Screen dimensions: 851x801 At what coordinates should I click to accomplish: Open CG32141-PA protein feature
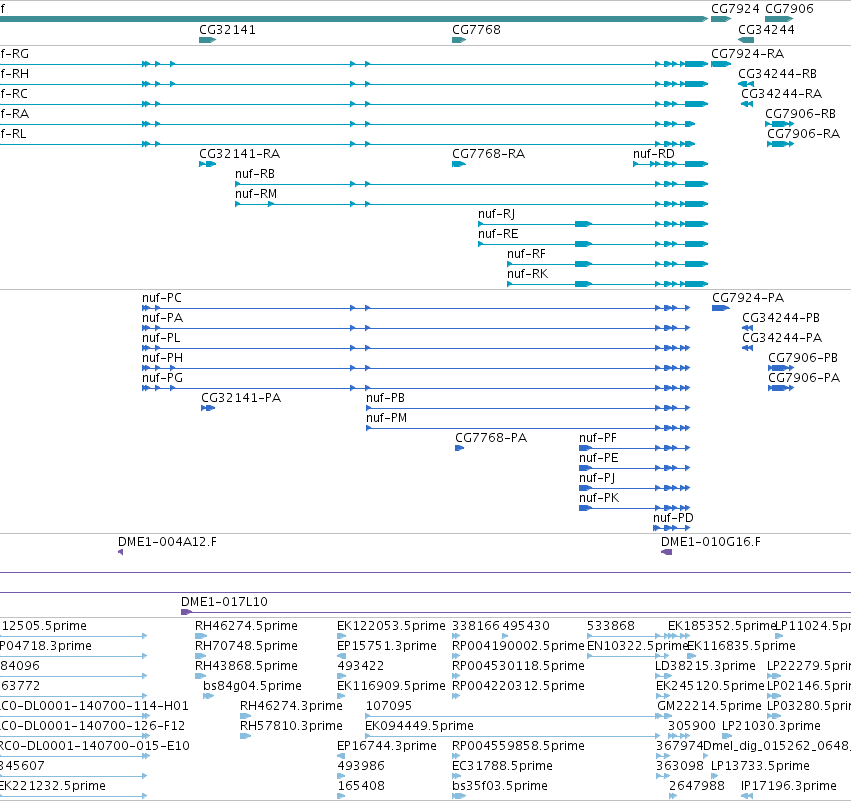241,398
